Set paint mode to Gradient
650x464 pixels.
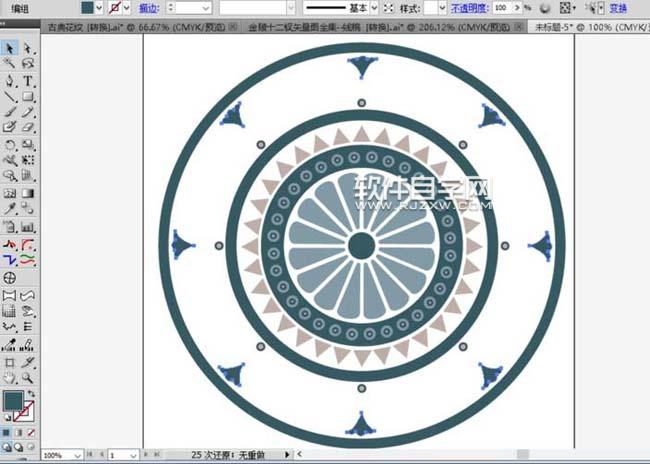click(19, 432)
